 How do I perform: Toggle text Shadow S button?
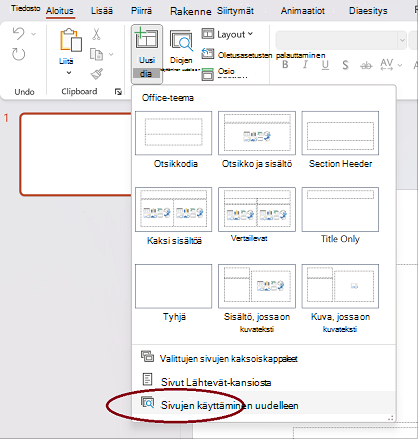[346, 65]
